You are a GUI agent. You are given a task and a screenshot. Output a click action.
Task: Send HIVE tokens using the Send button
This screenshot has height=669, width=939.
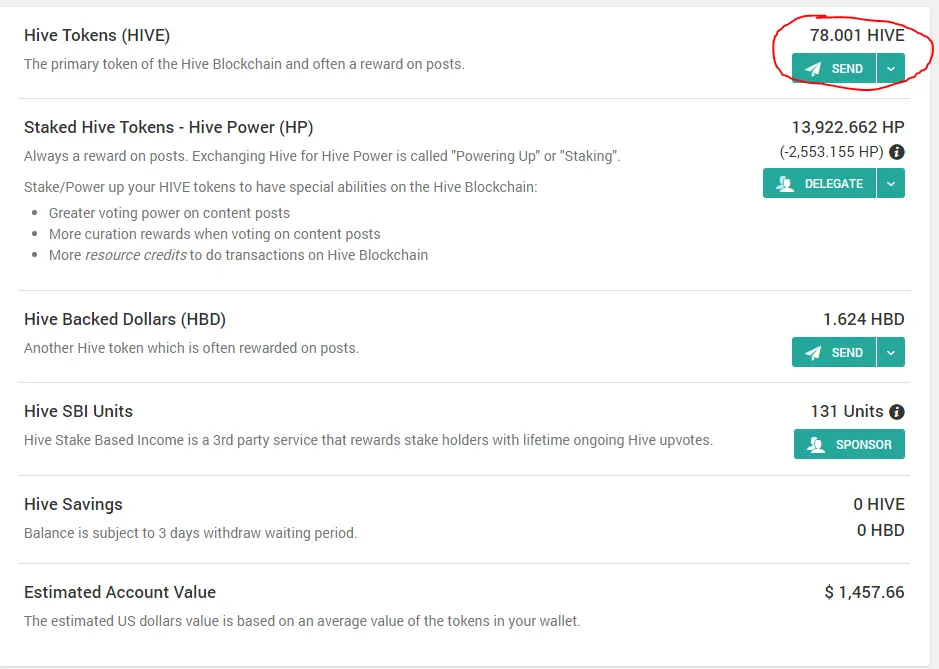click(x=834, y=68)
